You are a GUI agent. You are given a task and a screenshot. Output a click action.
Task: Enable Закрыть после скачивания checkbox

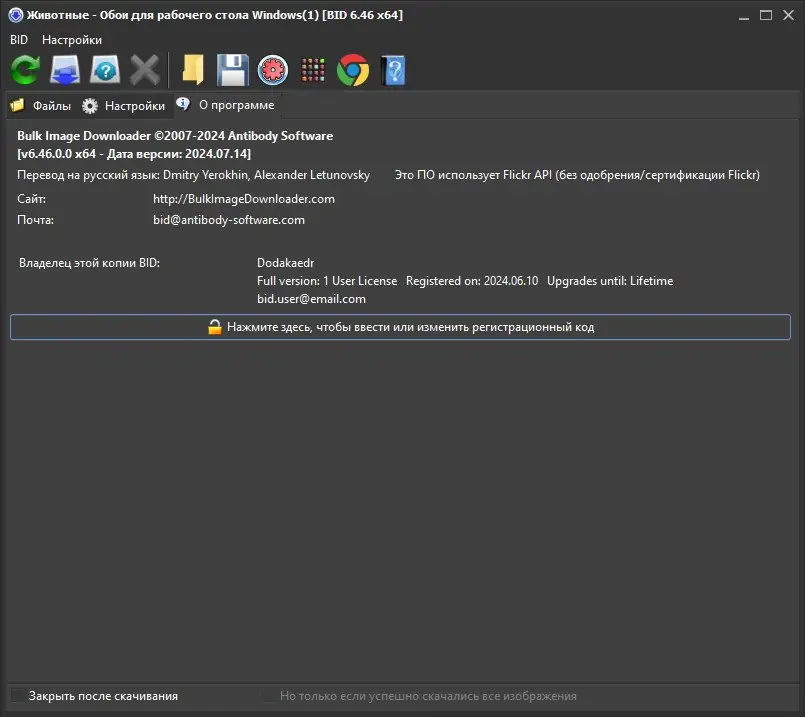(18, 695)
